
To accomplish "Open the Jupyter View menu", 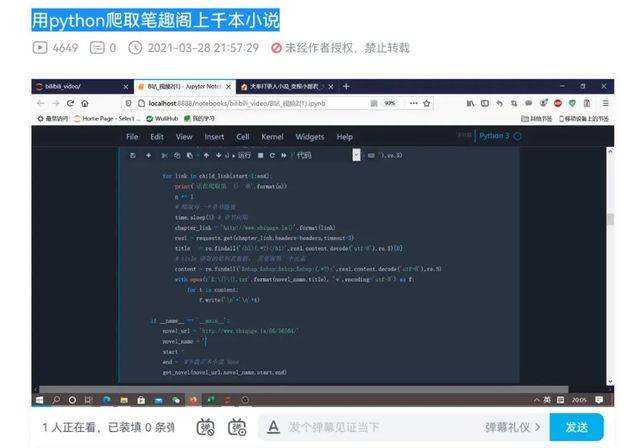I will pyautogui.click(x=184, y=137).
